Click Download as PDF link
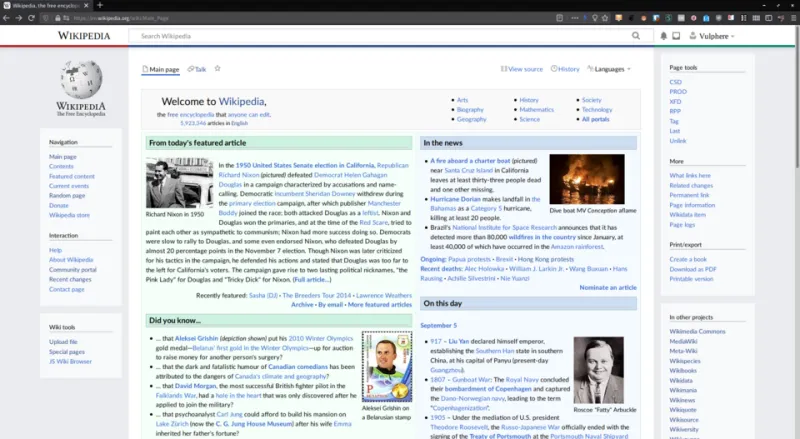This screenshot has width=800, height=439. (693, 269)
